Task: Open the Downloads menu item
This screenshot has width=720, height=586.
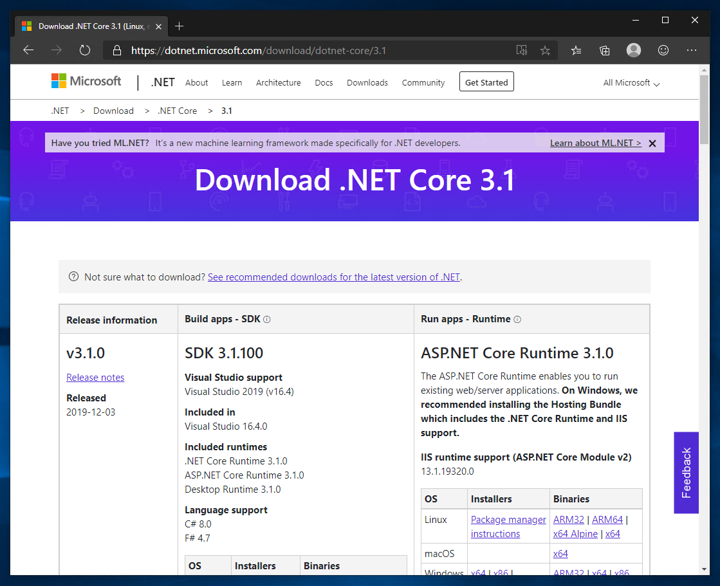Action: pyautogui.click(x=367, y=83)
